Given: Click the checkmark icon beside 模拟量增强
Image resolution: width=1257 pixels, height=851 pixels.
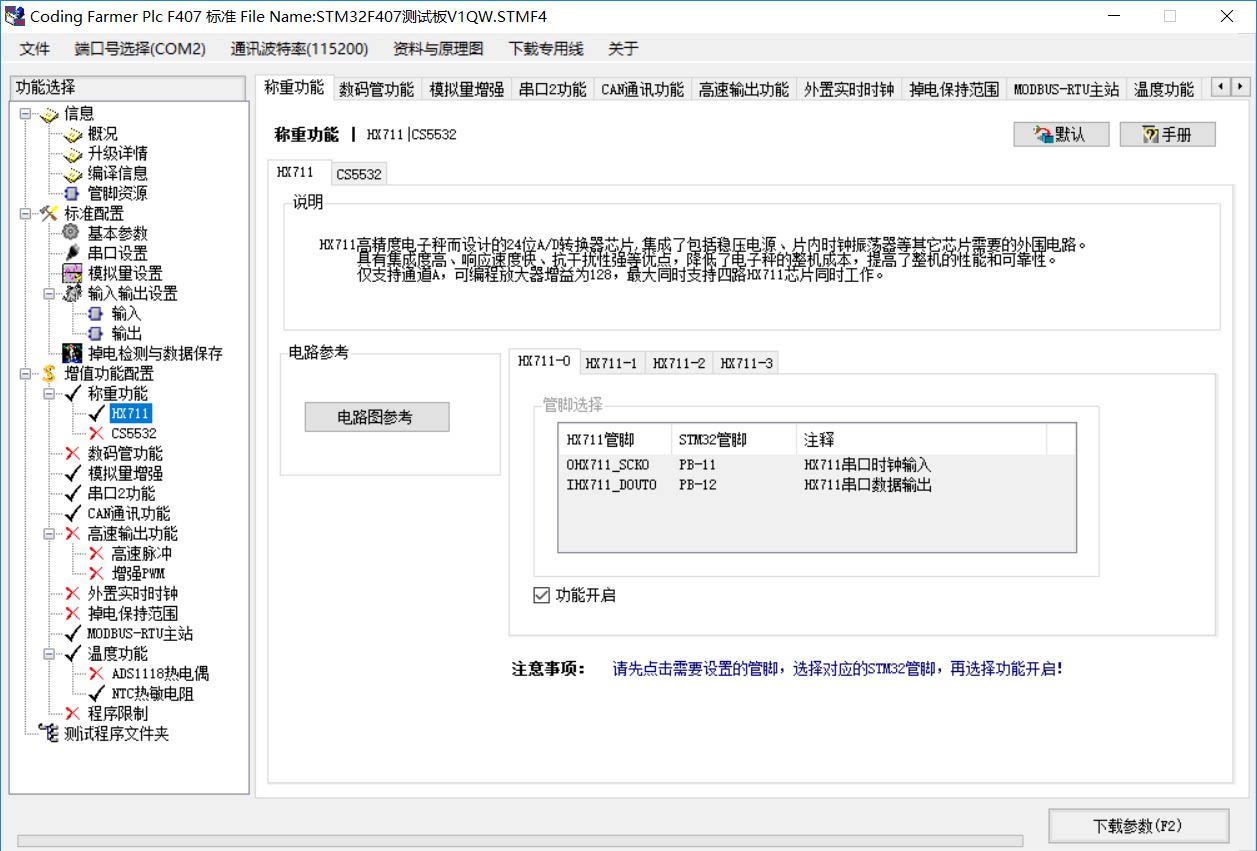Looking at the screenshot, I should tap(72, 474).
